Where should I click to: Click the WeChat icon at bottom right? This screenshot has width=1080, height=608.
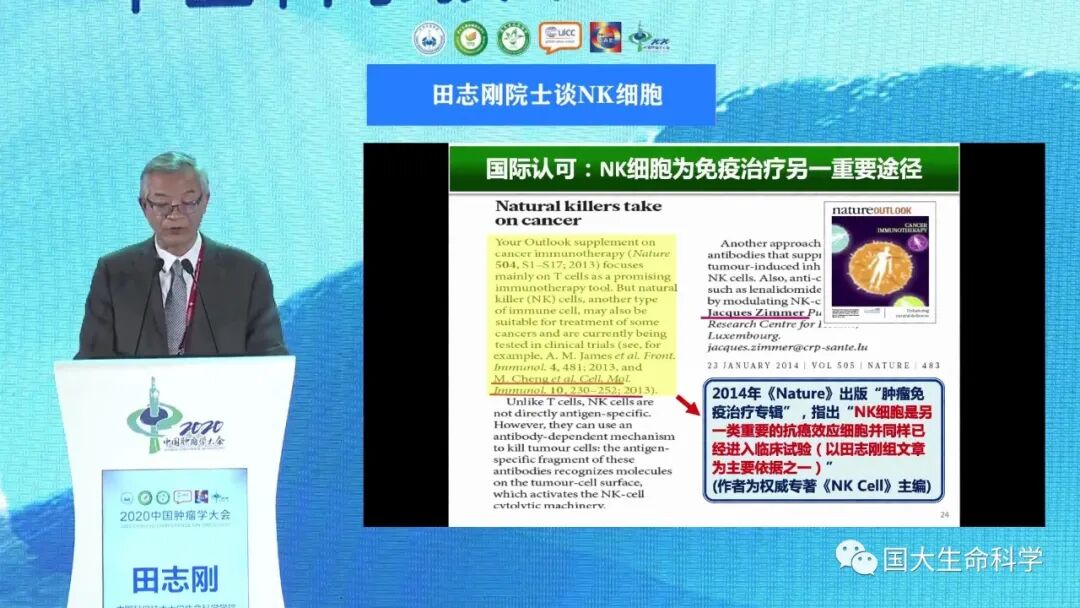pos(855,557)
